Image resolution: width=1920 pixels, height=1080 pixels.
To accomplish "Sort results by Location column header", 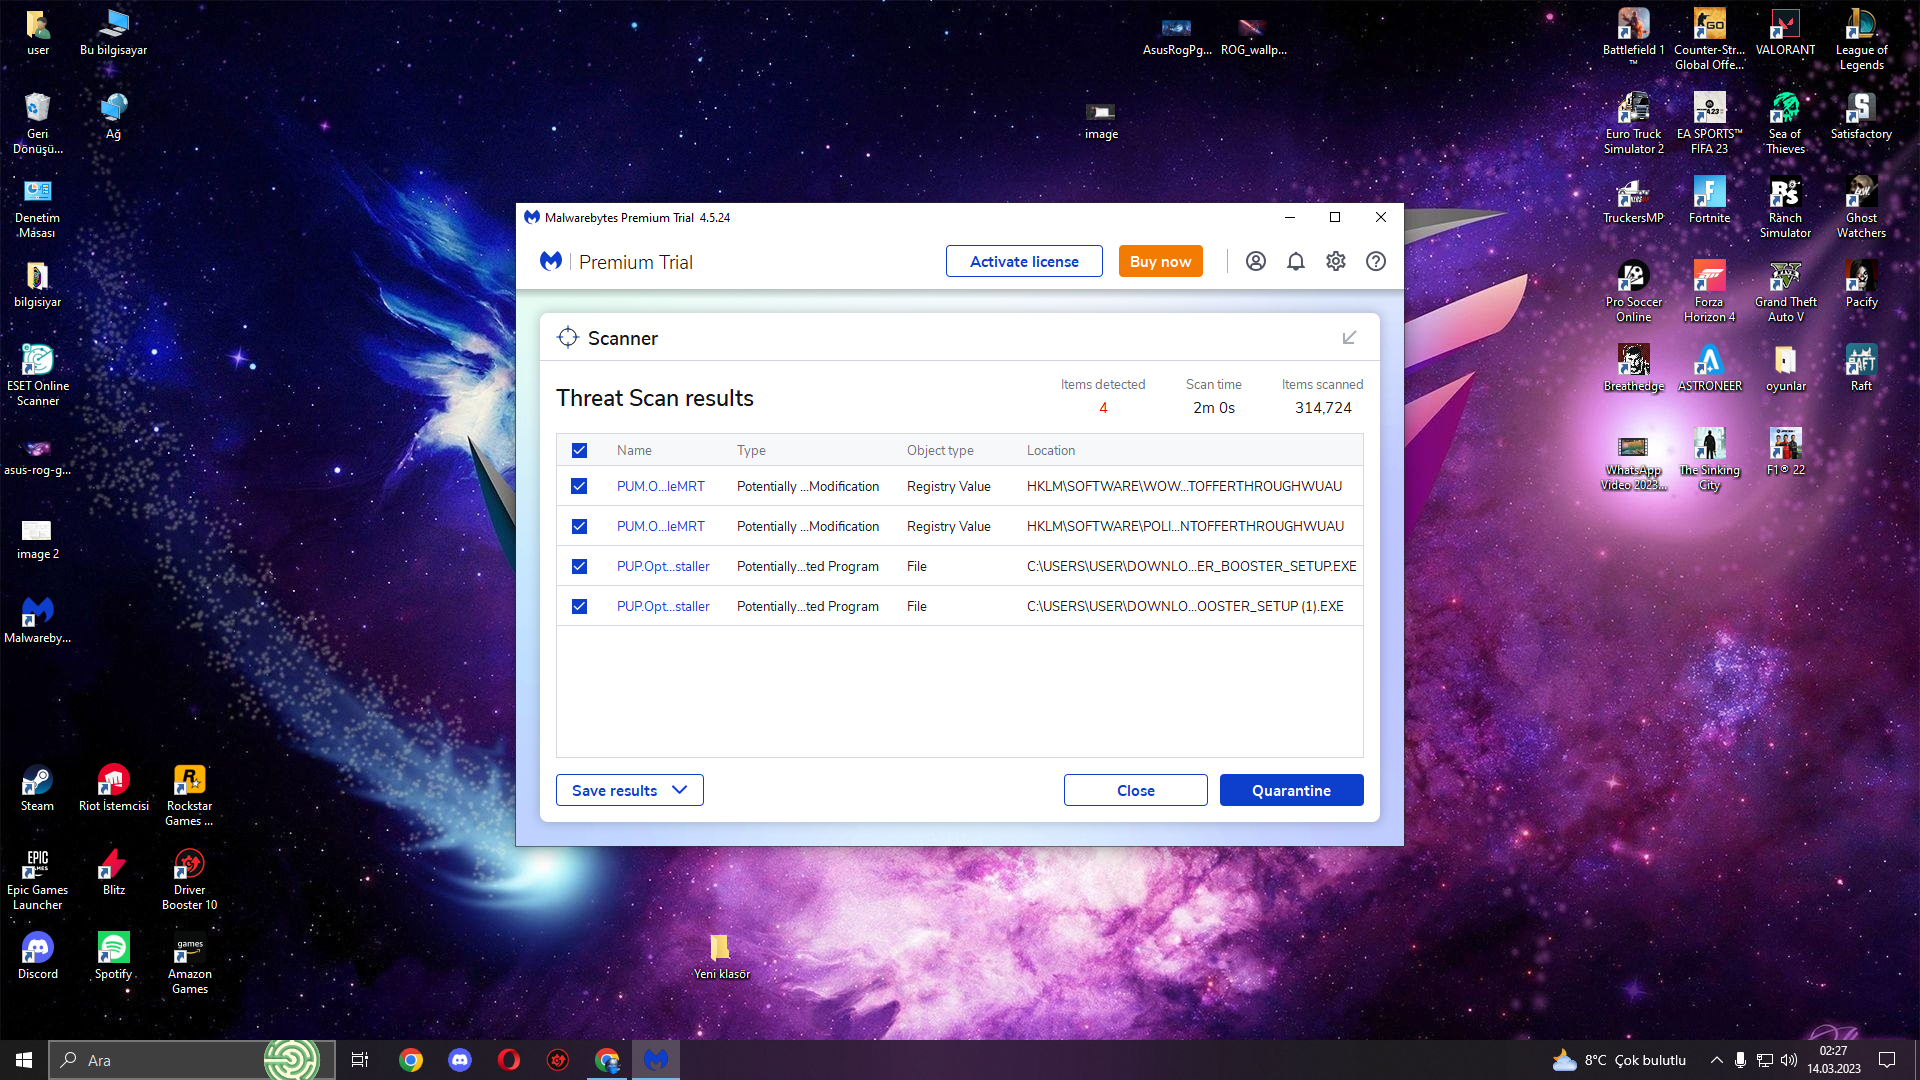I will coord(1050,451).
